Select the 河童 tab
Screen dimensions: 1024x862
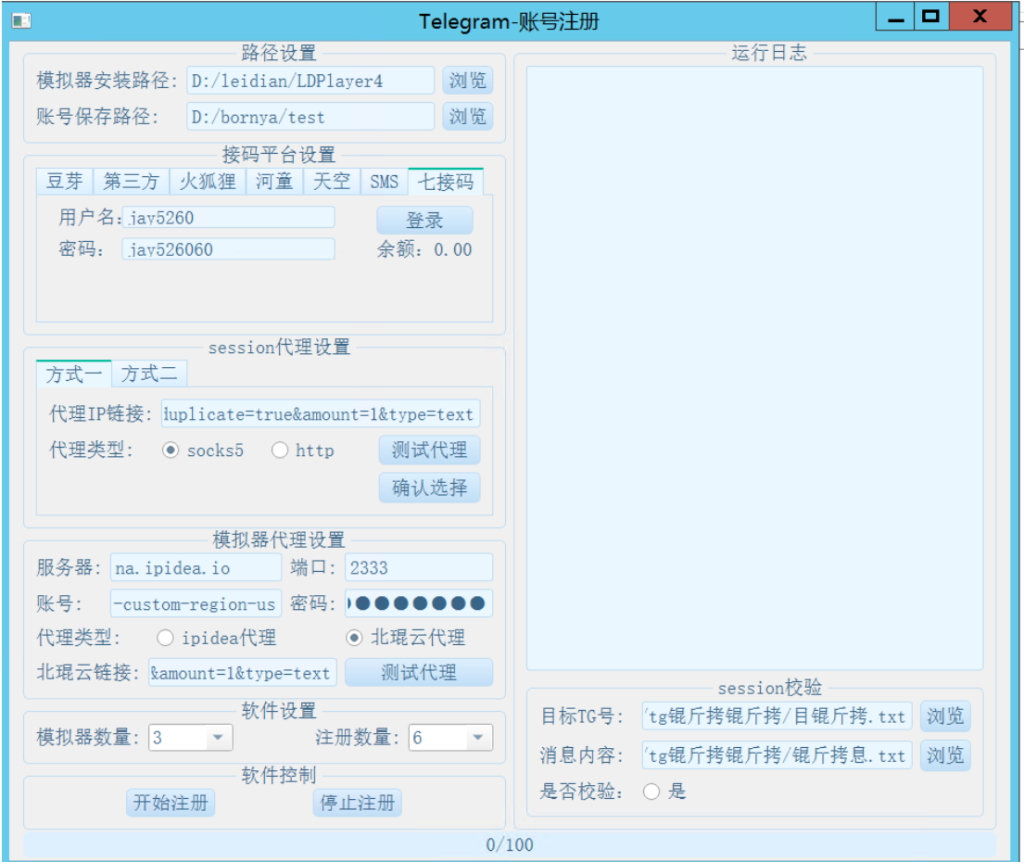click(x=274, y=182)
